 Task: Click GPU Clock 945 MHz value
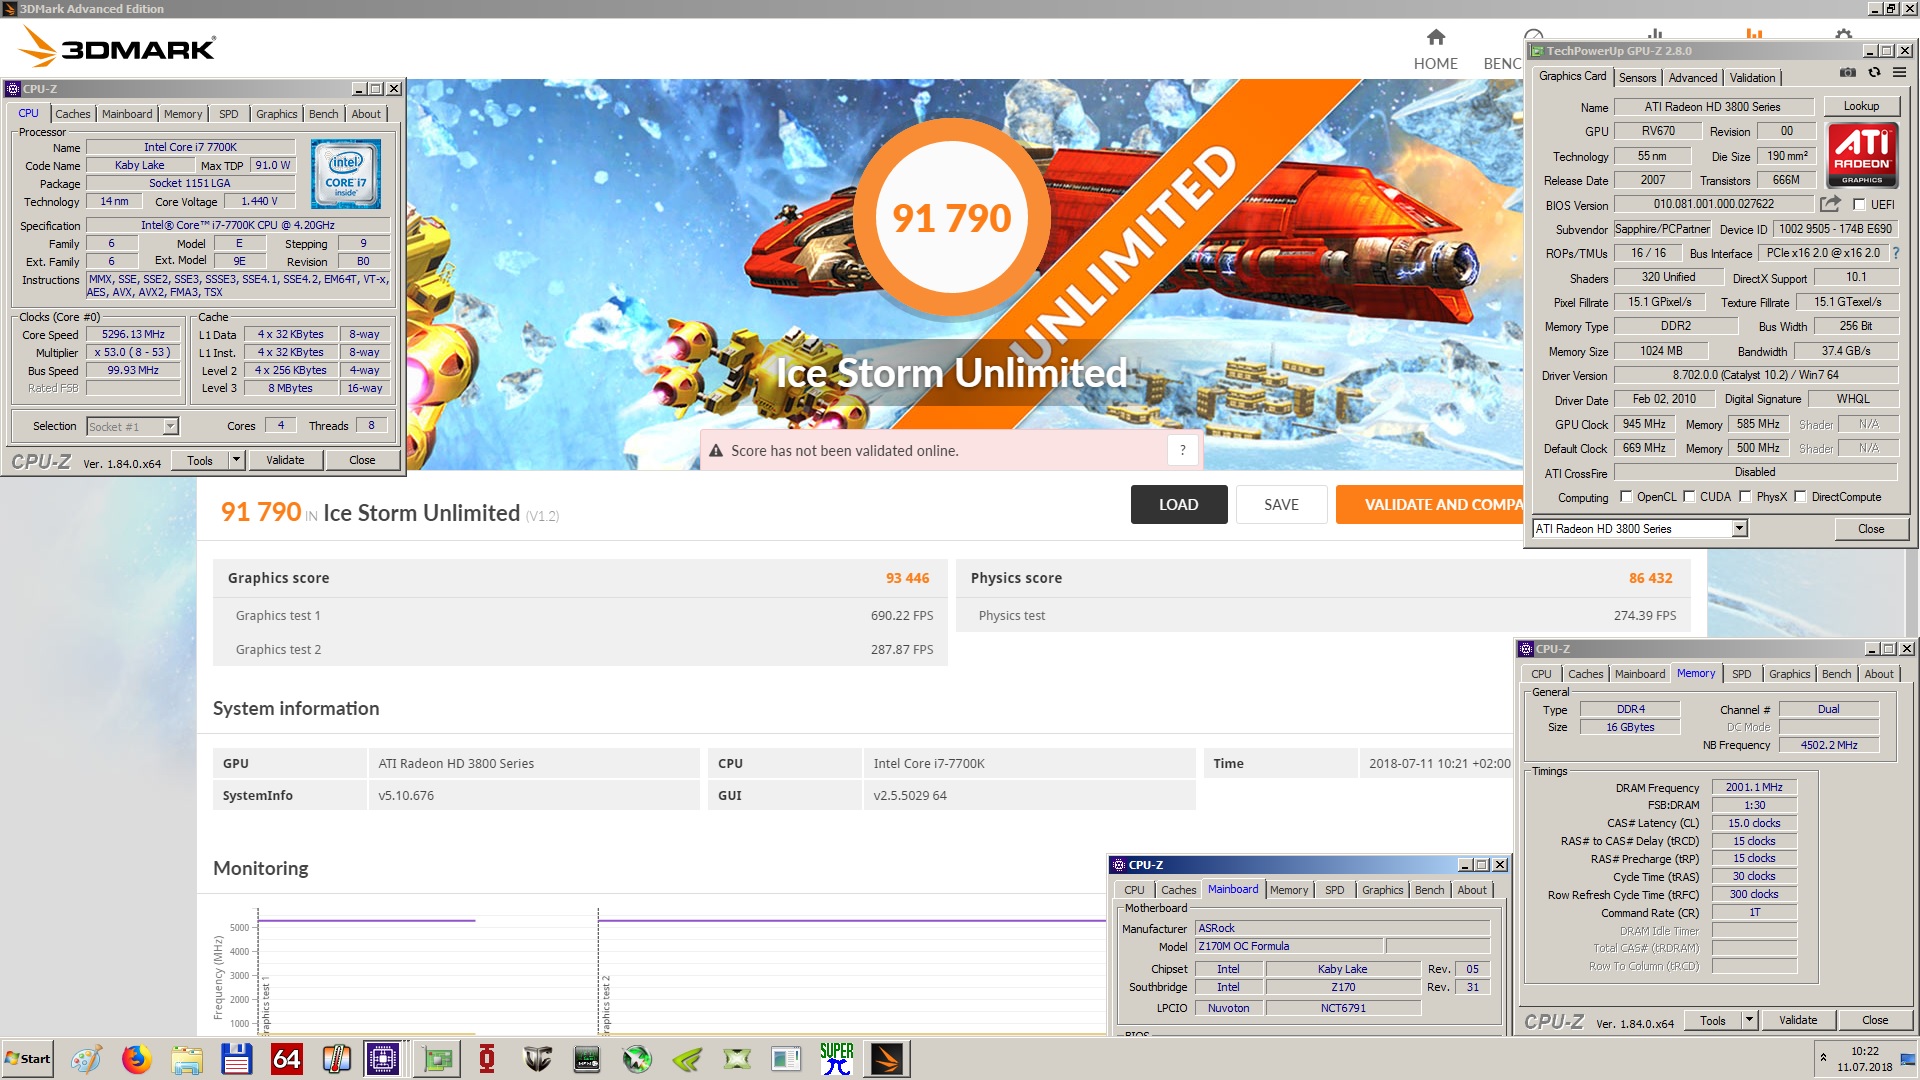(x=1644, y=424)
